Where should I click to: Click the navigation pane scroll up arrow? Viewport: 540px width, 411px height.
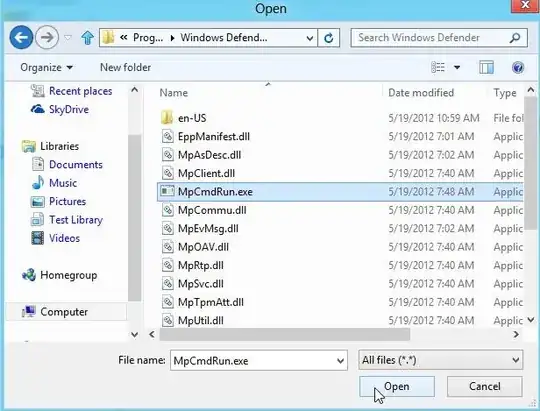click(135, 90)
